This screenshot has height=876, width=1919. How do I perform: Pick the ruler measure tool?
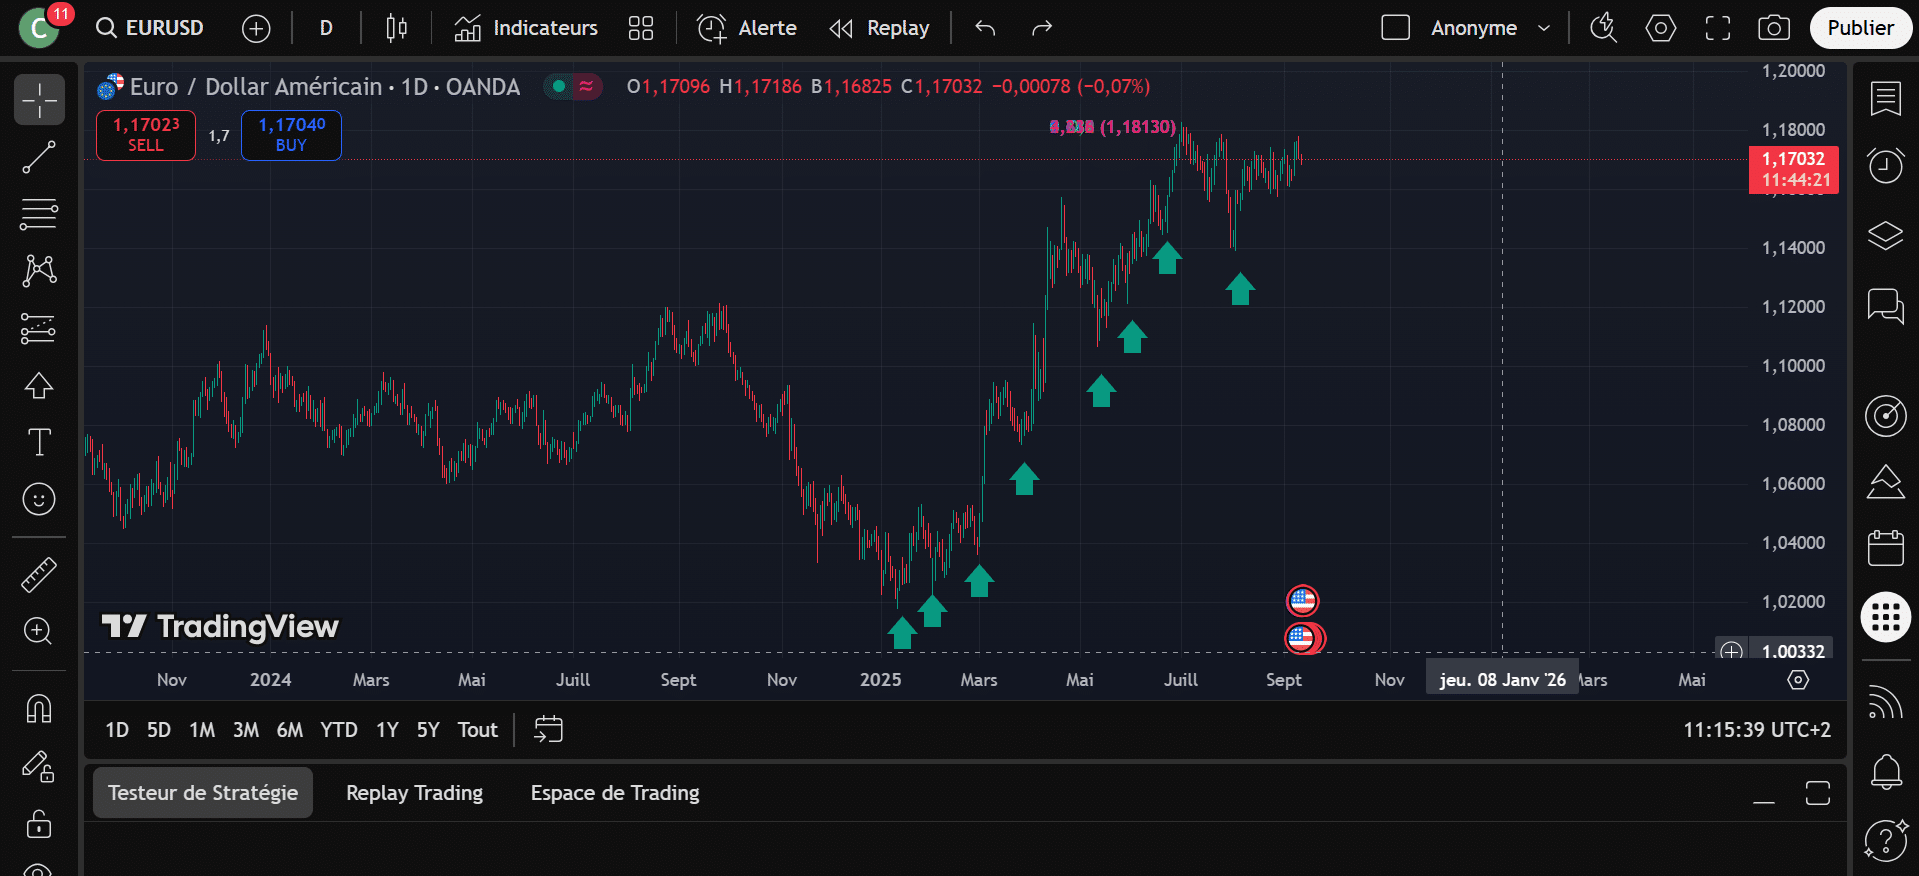pos(39,574)
